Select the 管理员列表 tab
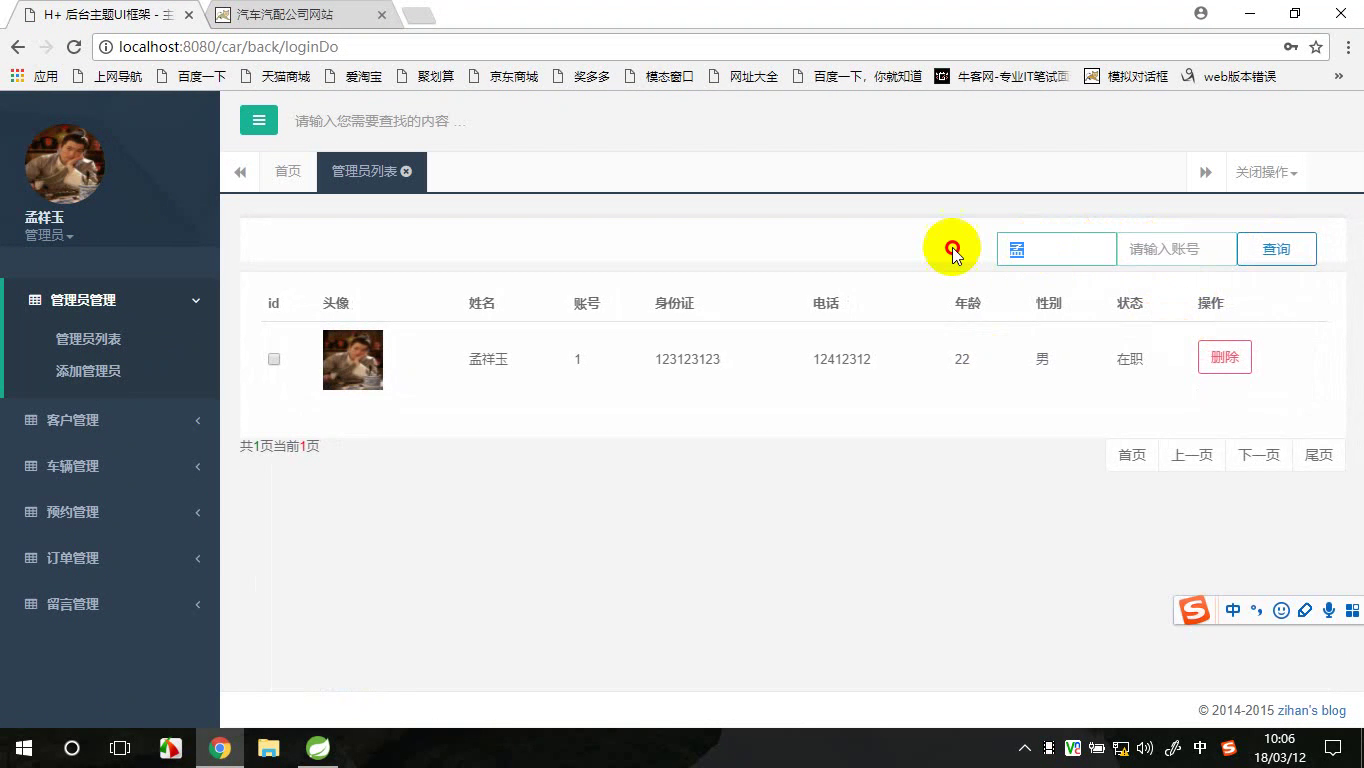 pyautogui.click(x=364, y=172)
